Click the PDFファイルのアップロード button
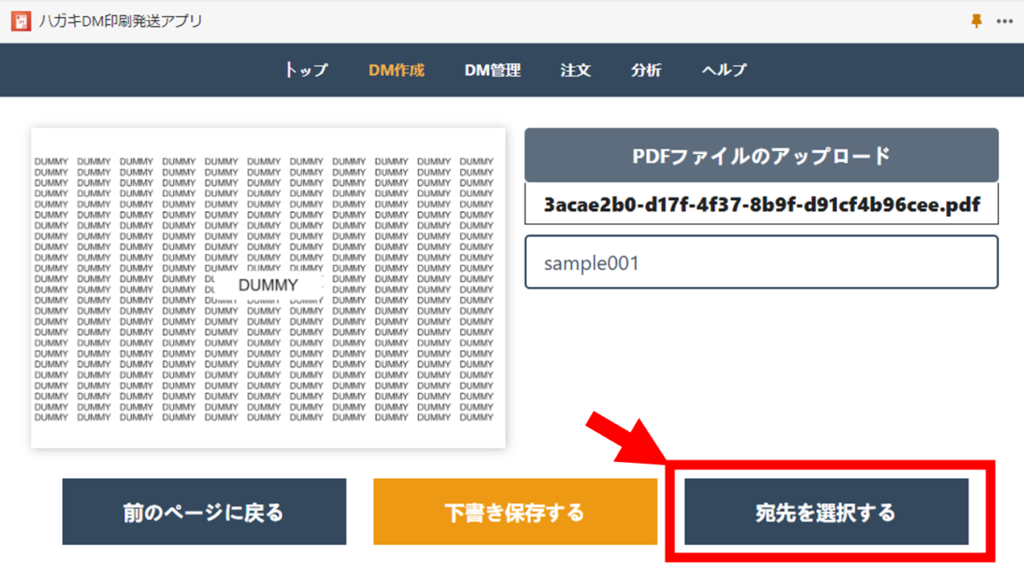Screen dimensions: 1024x566 point(761,155)
